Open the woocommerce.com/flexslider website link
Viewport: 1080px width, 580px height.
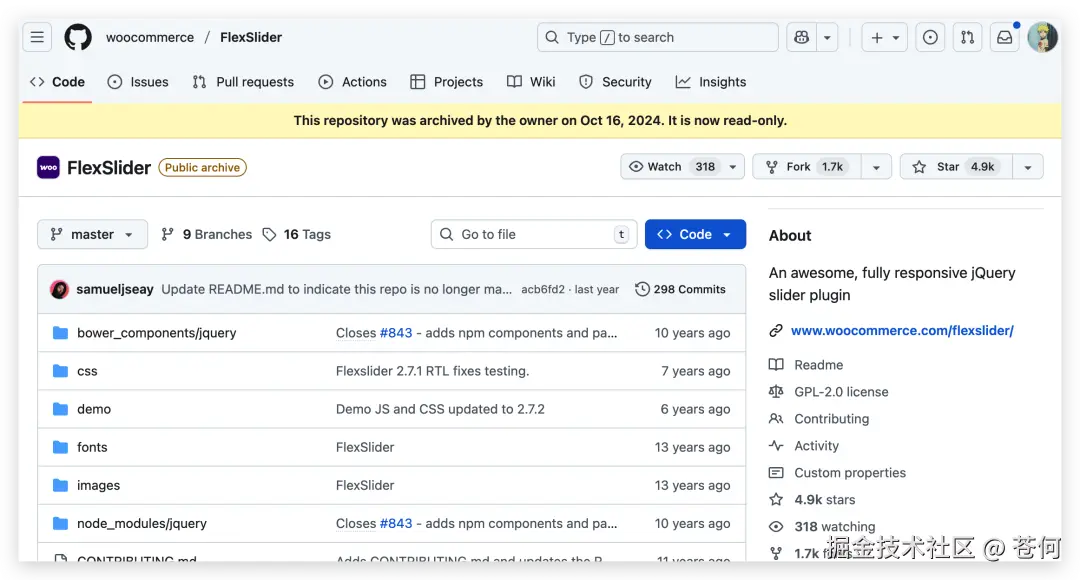pyautogui.click(x=901, y=330)
